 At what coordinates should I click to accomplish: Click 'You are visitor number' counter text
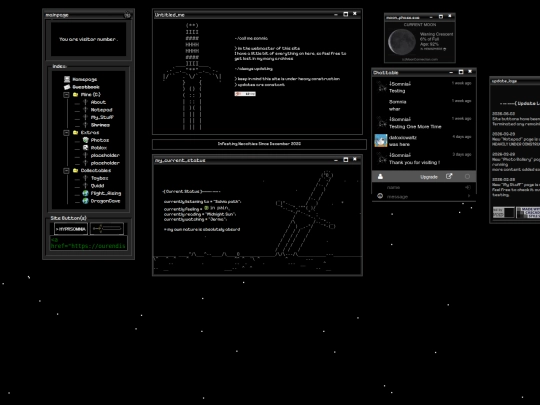click(x=88, y=39)
